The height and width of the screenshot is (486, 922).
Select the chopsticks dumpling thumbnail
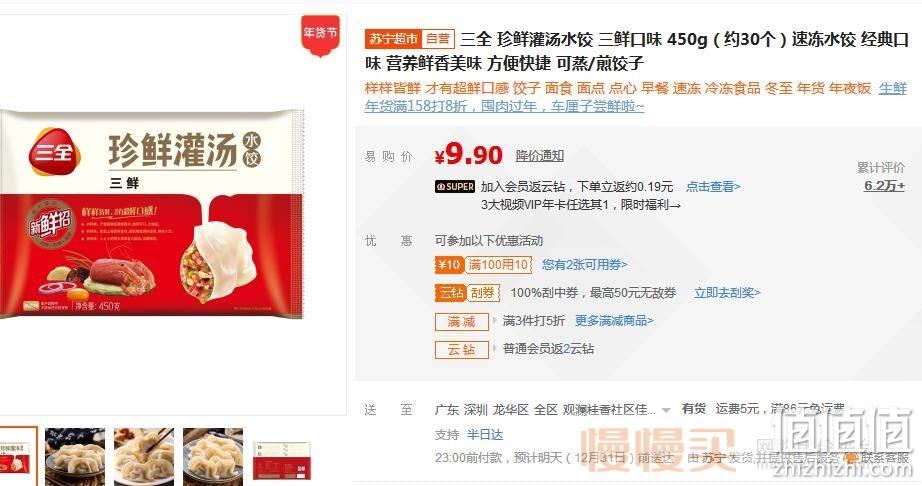(x=144, y=457)
